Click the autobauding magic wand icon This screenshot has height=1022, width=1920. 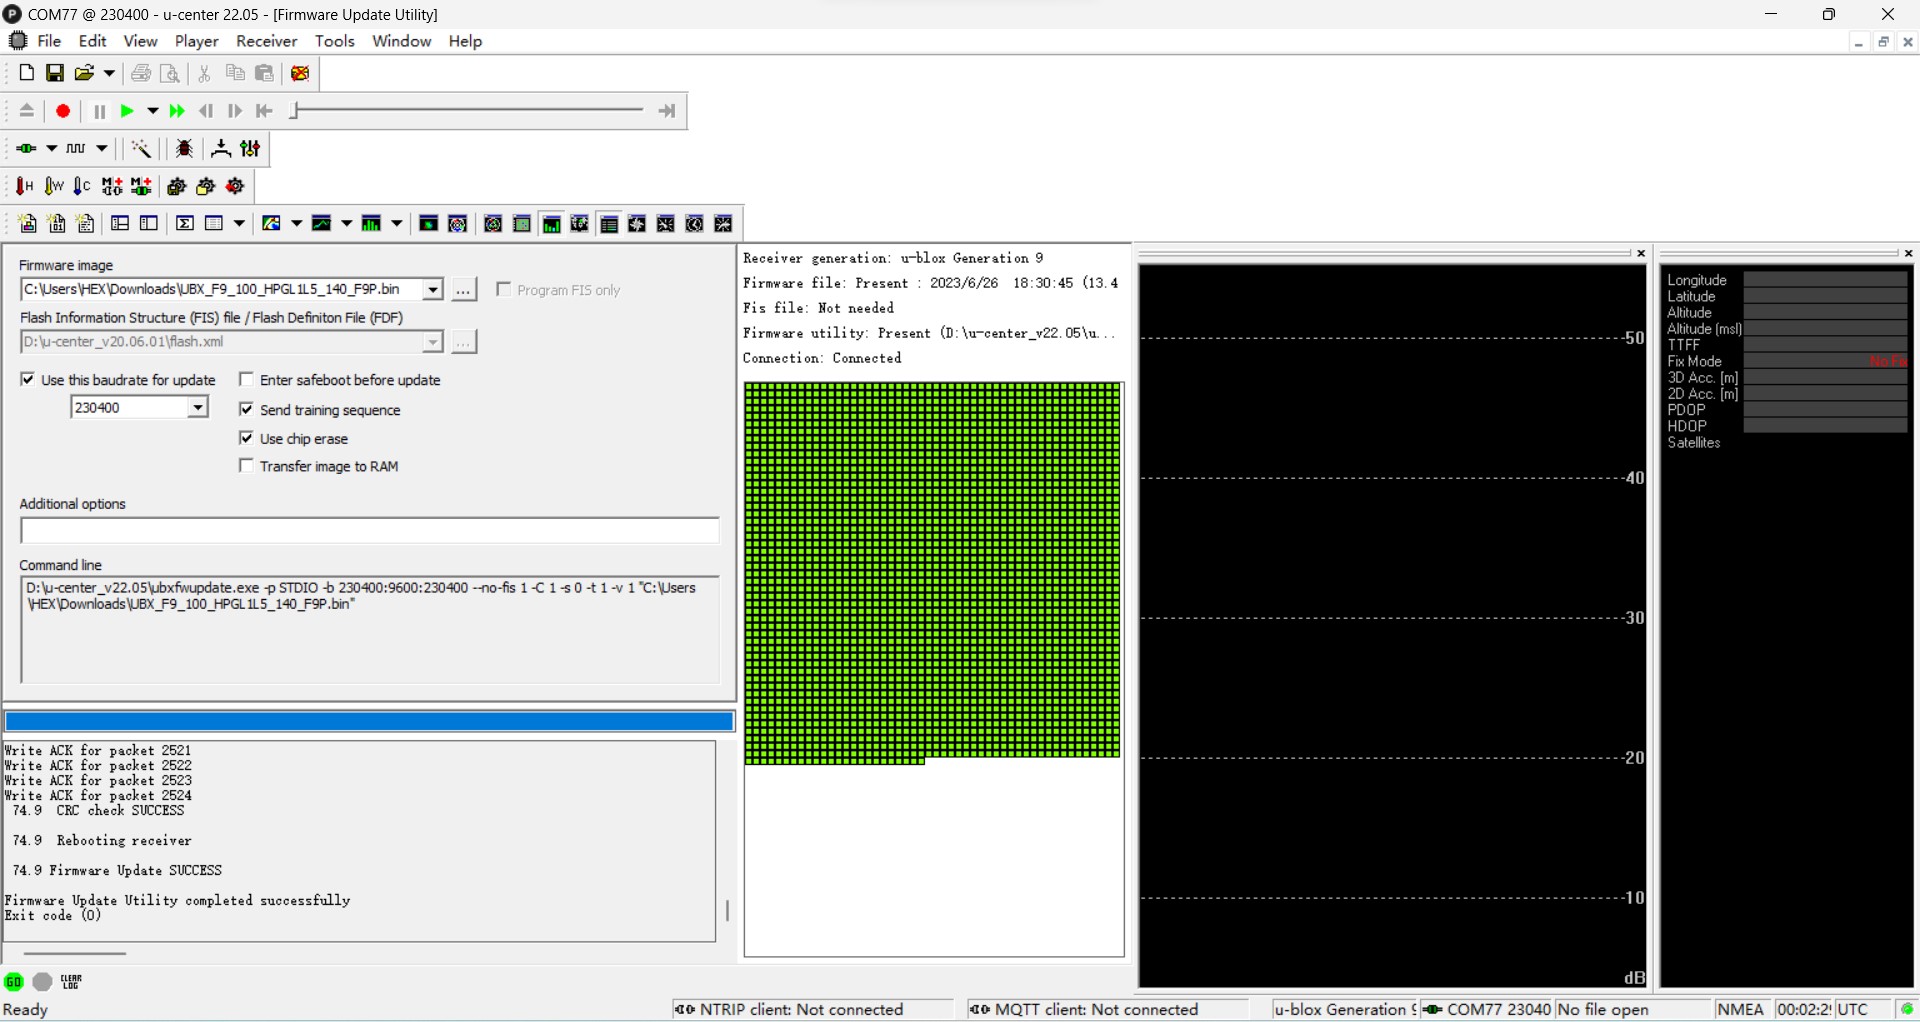pyautogui.click(x=142, y=149)
